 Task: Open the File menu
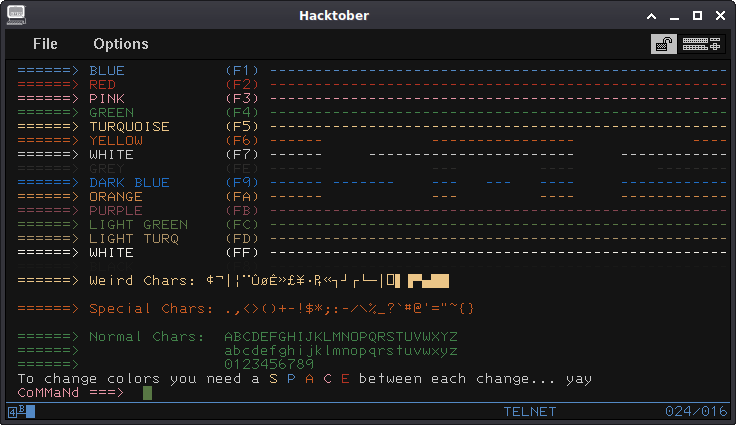tap(45, 44)
